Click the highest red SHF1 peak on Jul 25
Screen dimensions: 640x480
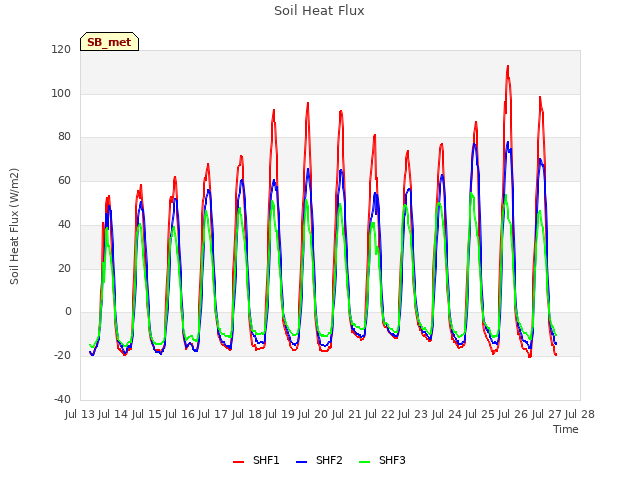coord(508,66)
